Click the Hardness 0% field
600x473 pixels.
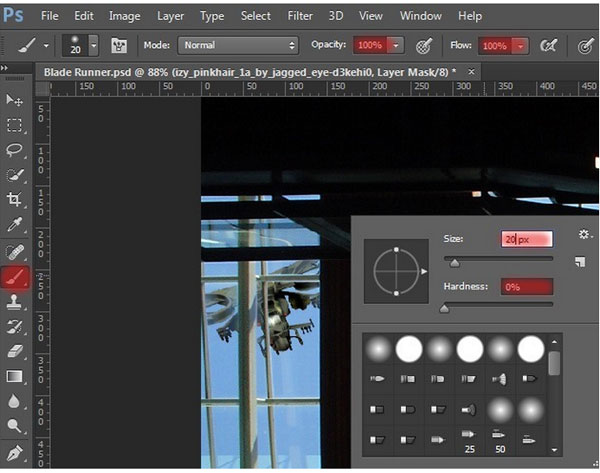click(527, 287)
